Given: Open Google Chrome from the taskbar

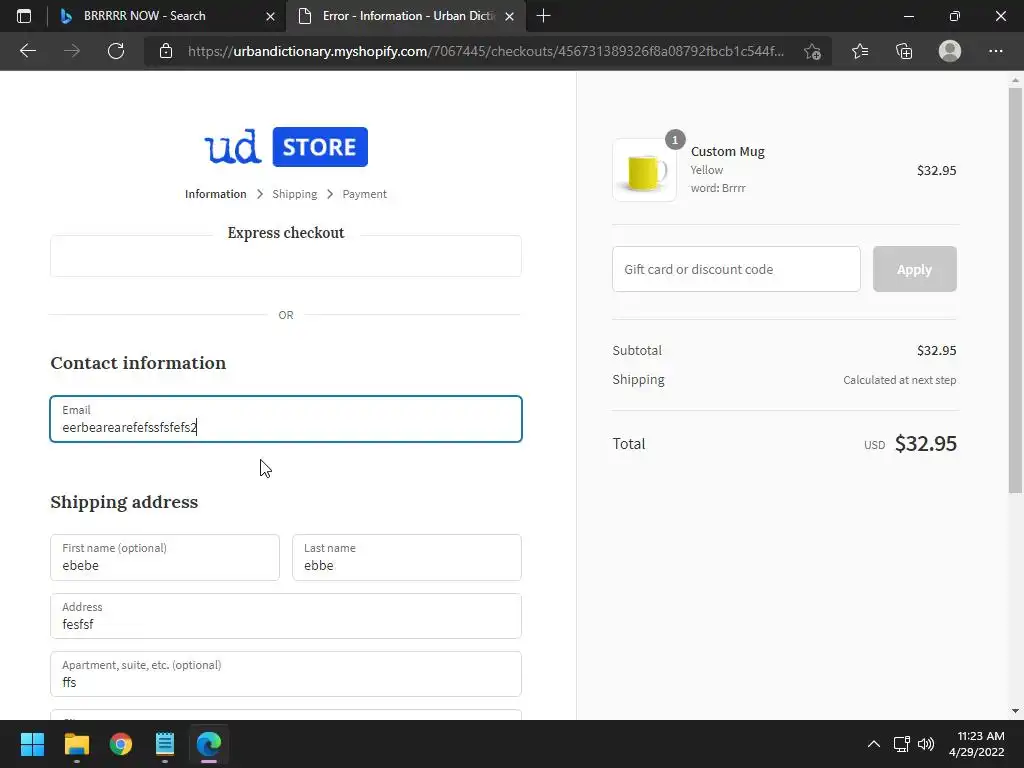Looking at the screenshot, I should (x=121, y=744).
